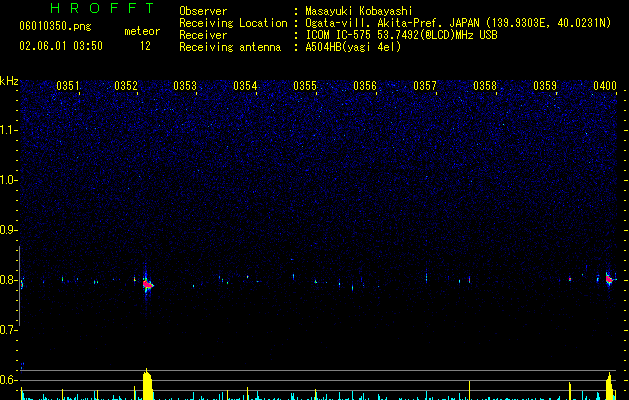
Task: Click the 0.7 kHz axis label
Action: [8, 330]
